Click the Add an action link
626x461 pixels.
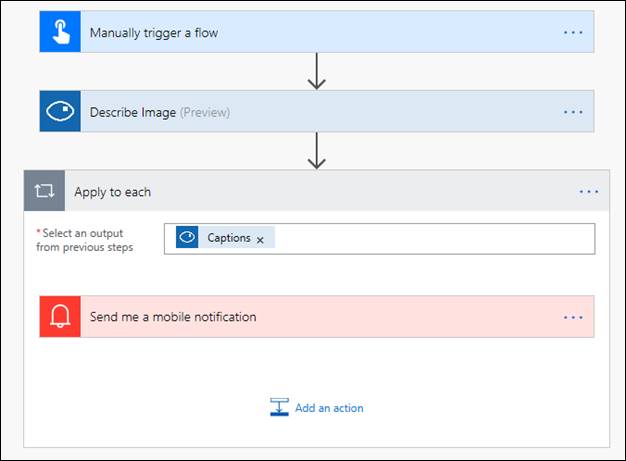[x=329, y=408]
